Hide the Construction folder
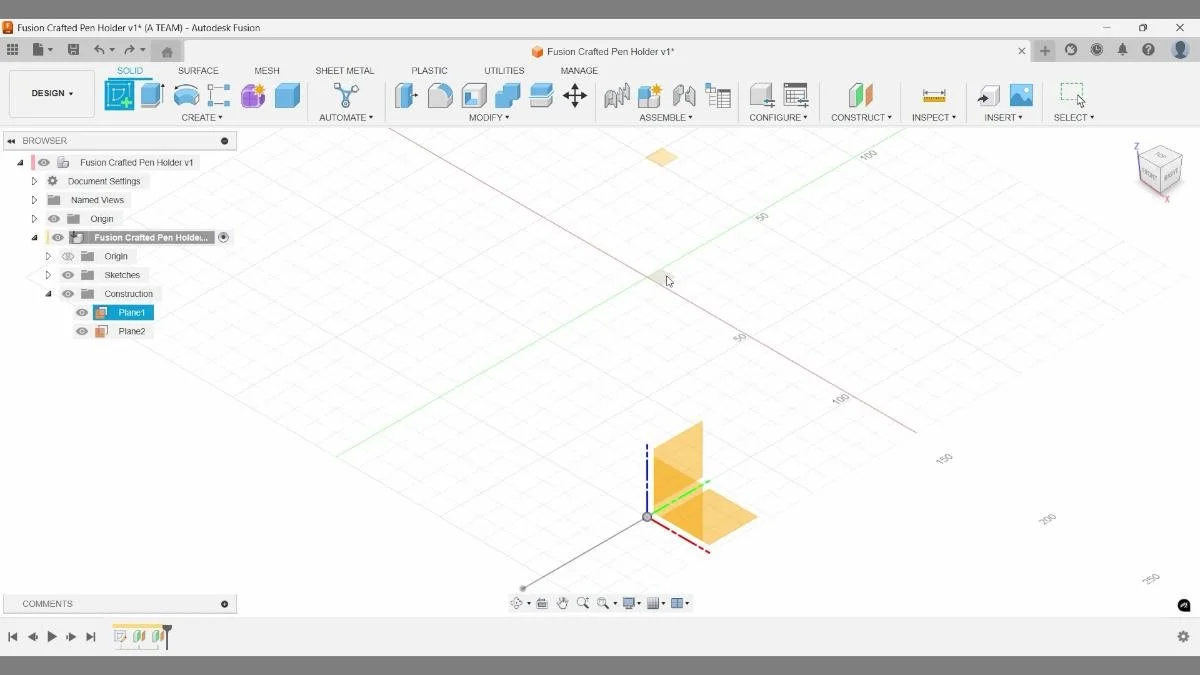 tap(68, 294)
